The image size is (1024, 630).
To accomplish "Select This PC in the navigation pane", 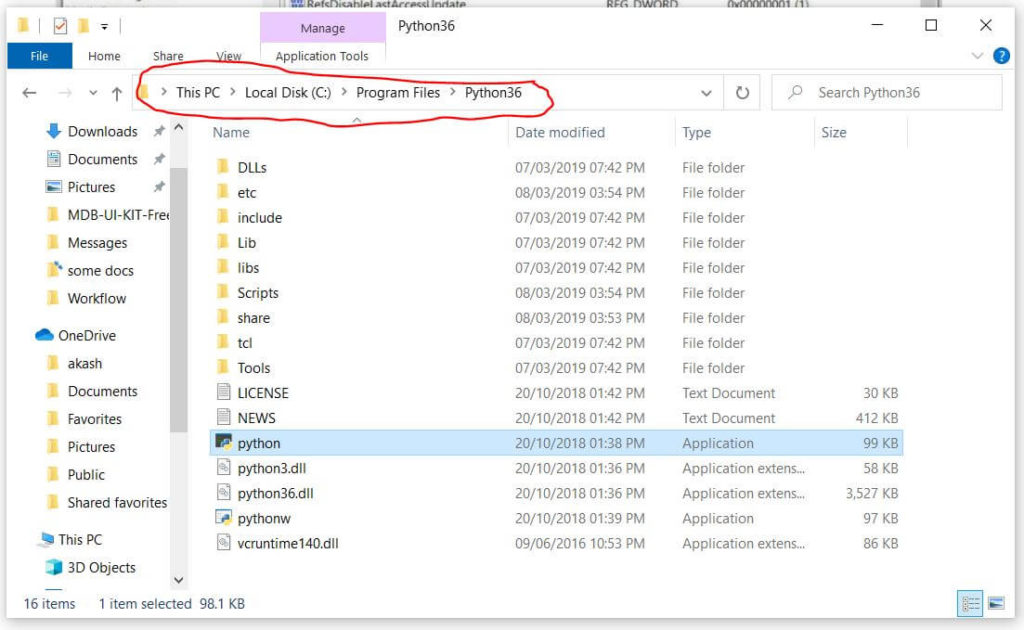I will [80, 539].
